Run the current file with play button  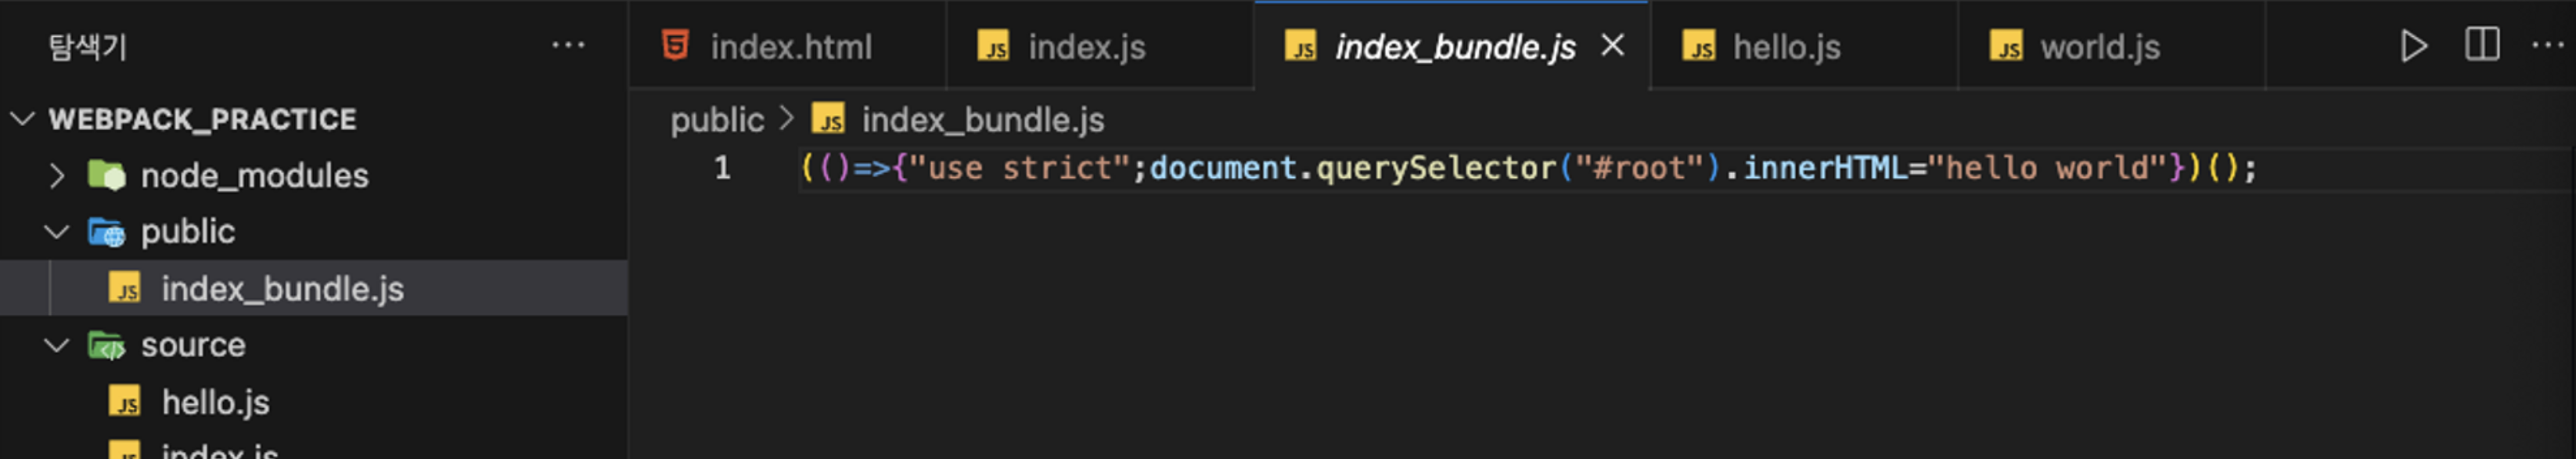(2413, 46)
